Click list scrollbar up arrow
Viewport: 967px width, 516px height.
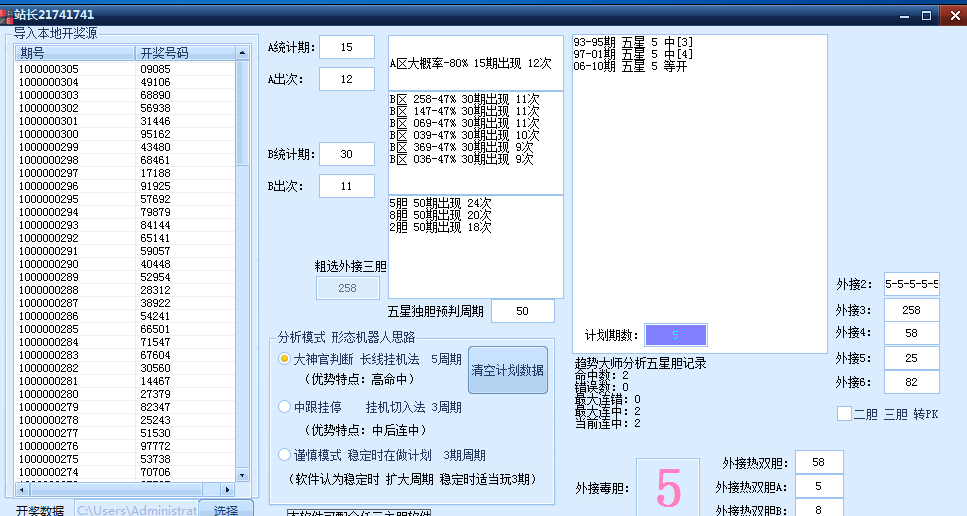pyautogui.click(x=242, y=53)
